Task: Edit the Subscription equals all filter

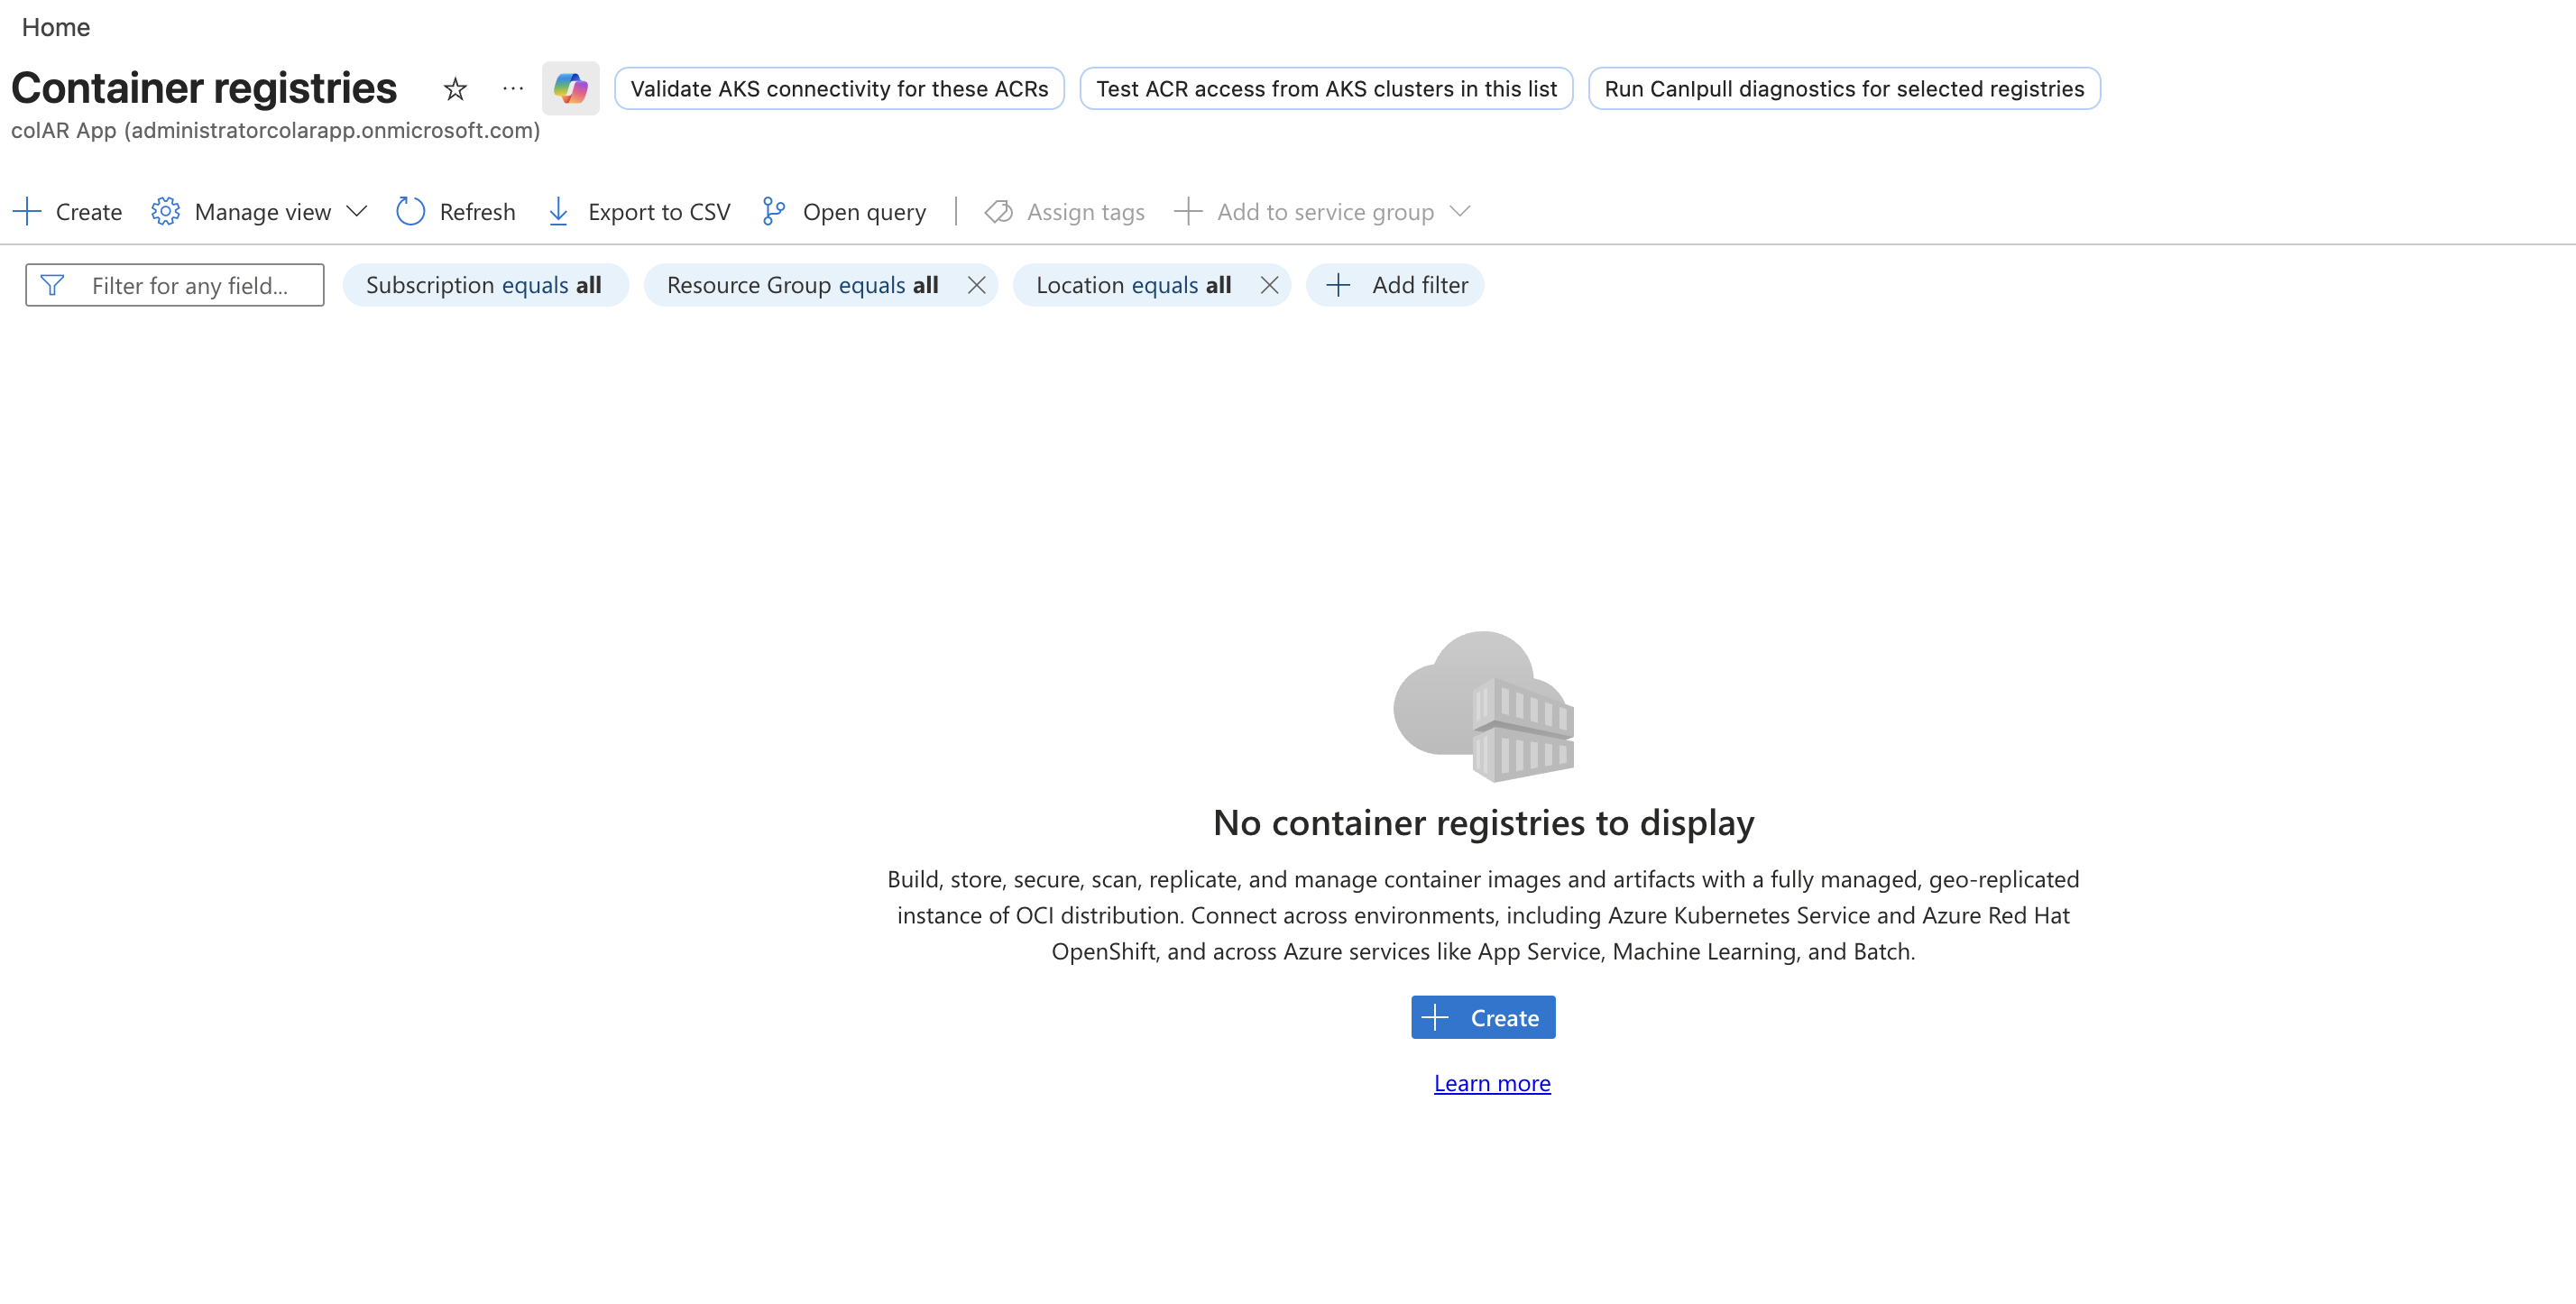Action: pos(485,285)
